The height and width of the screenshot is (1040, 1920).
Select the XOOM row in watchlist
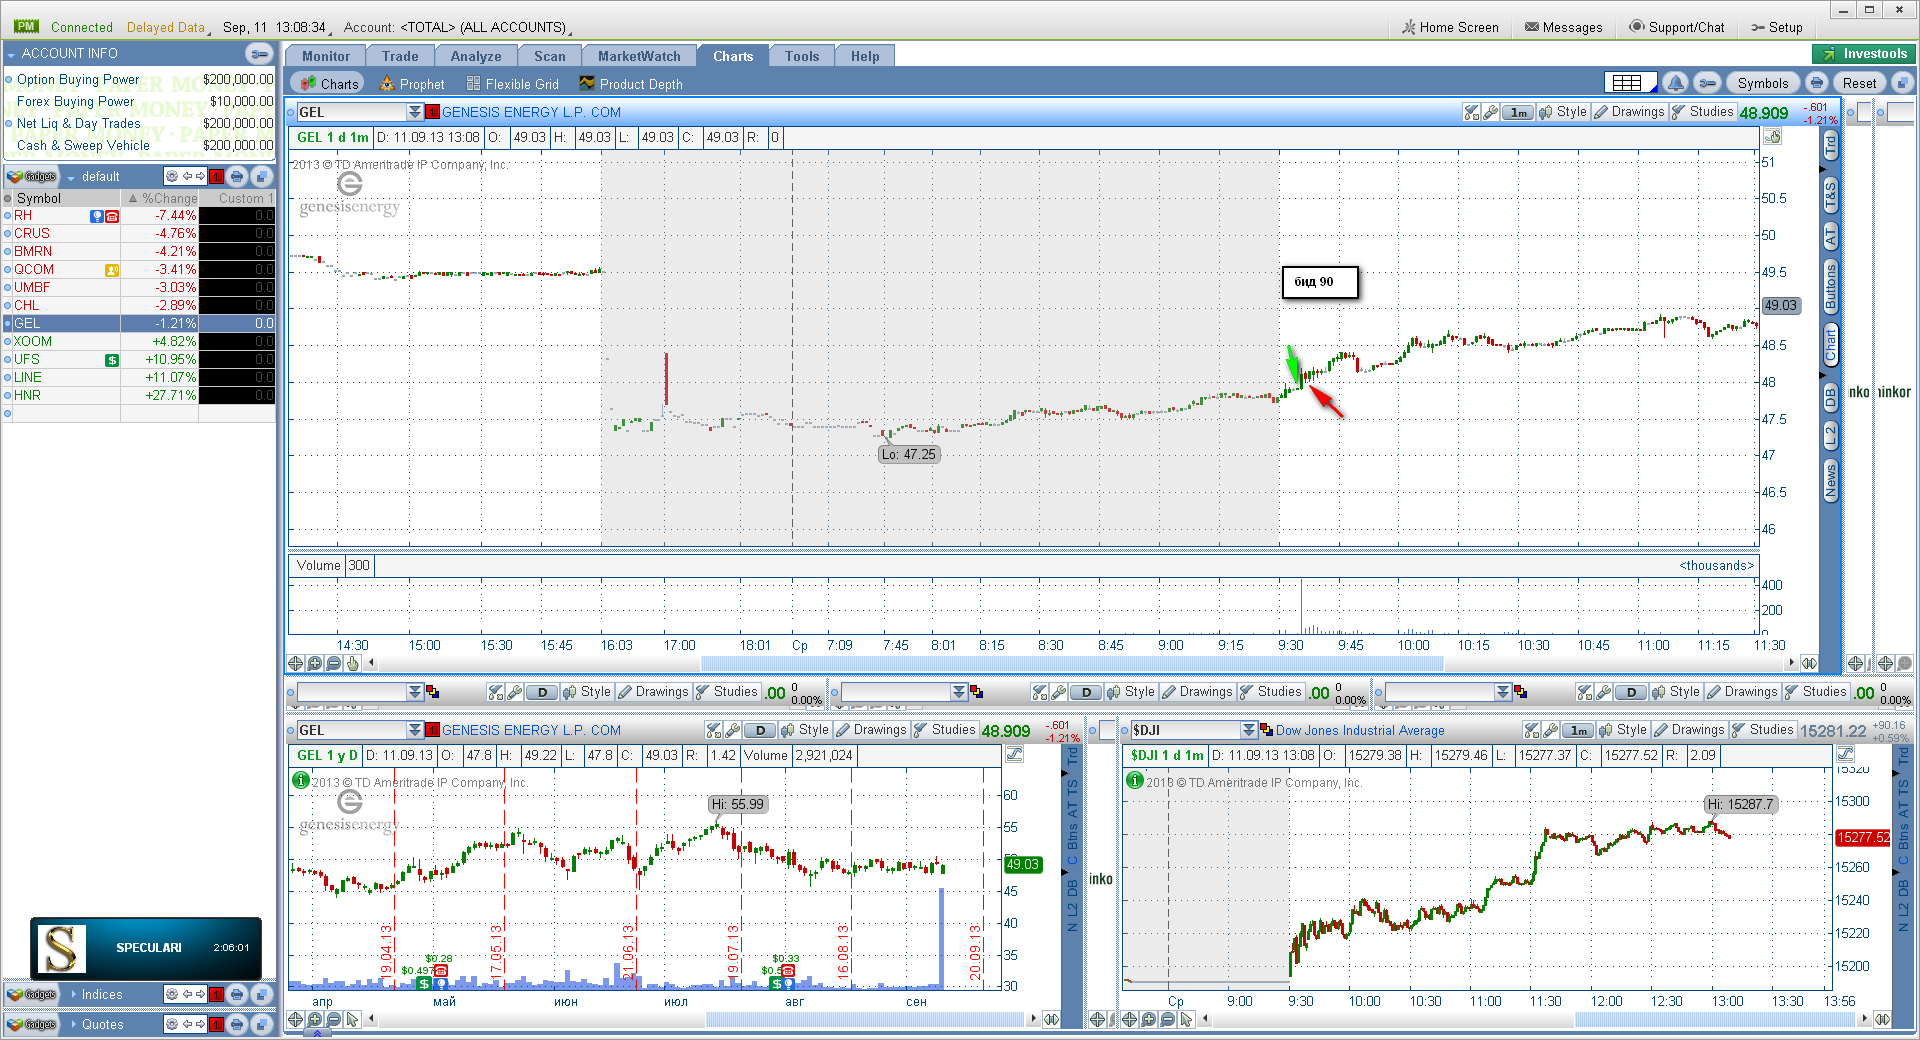[139, 341]
